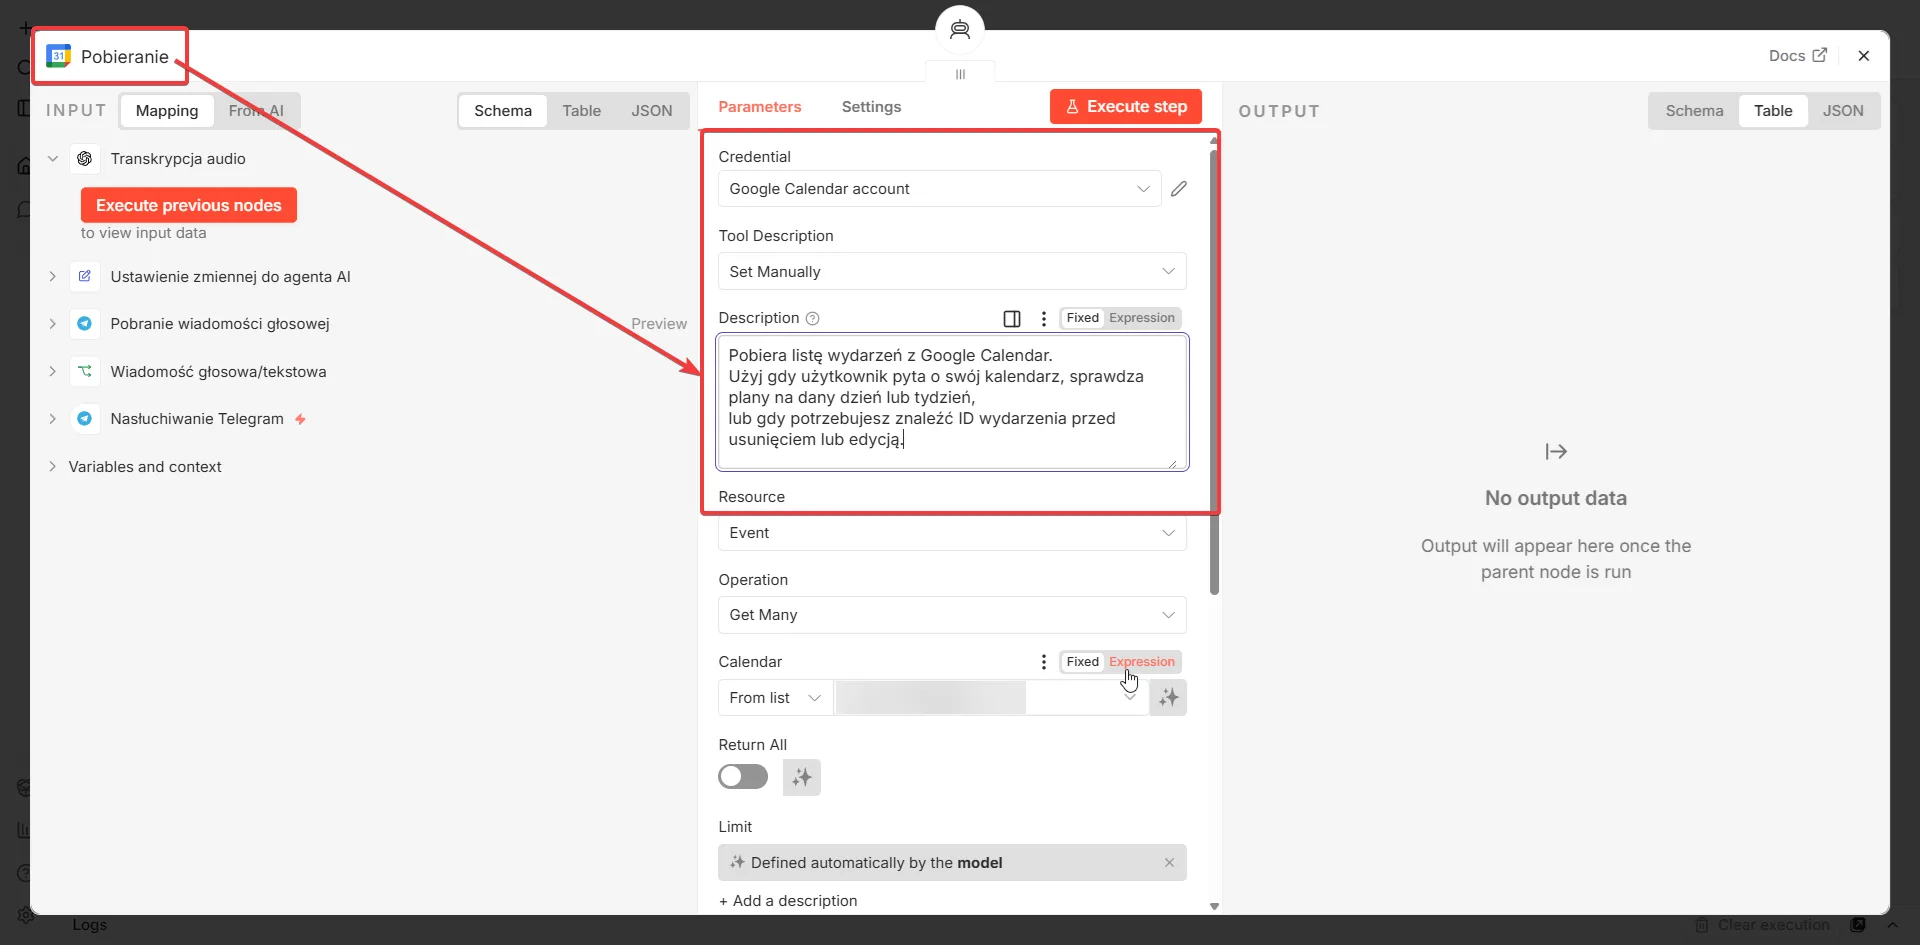Viewport: 1920px width, 945px height.
Task: Open the Resource Event dropdown
Action: click(952, 533)
